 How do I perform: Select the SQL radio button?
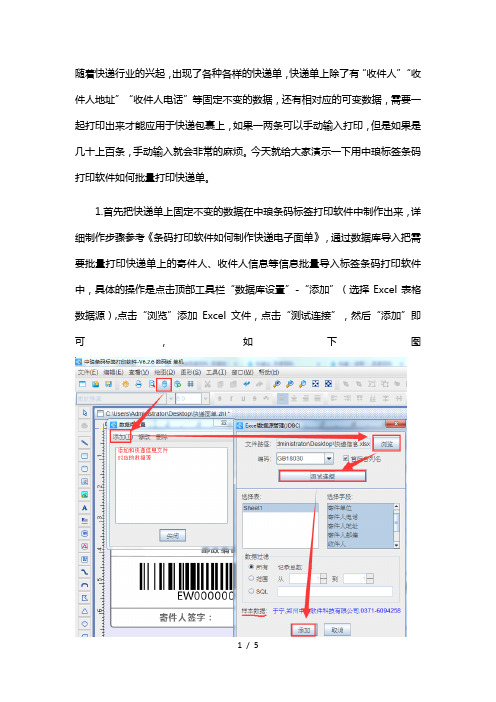click(x=251, y=591)
